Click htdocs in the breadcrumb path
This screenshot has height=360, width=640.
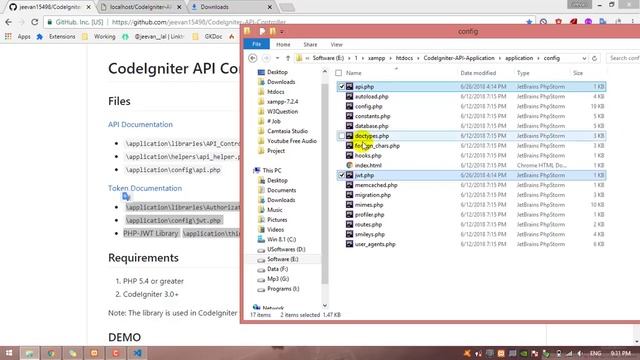404,58
